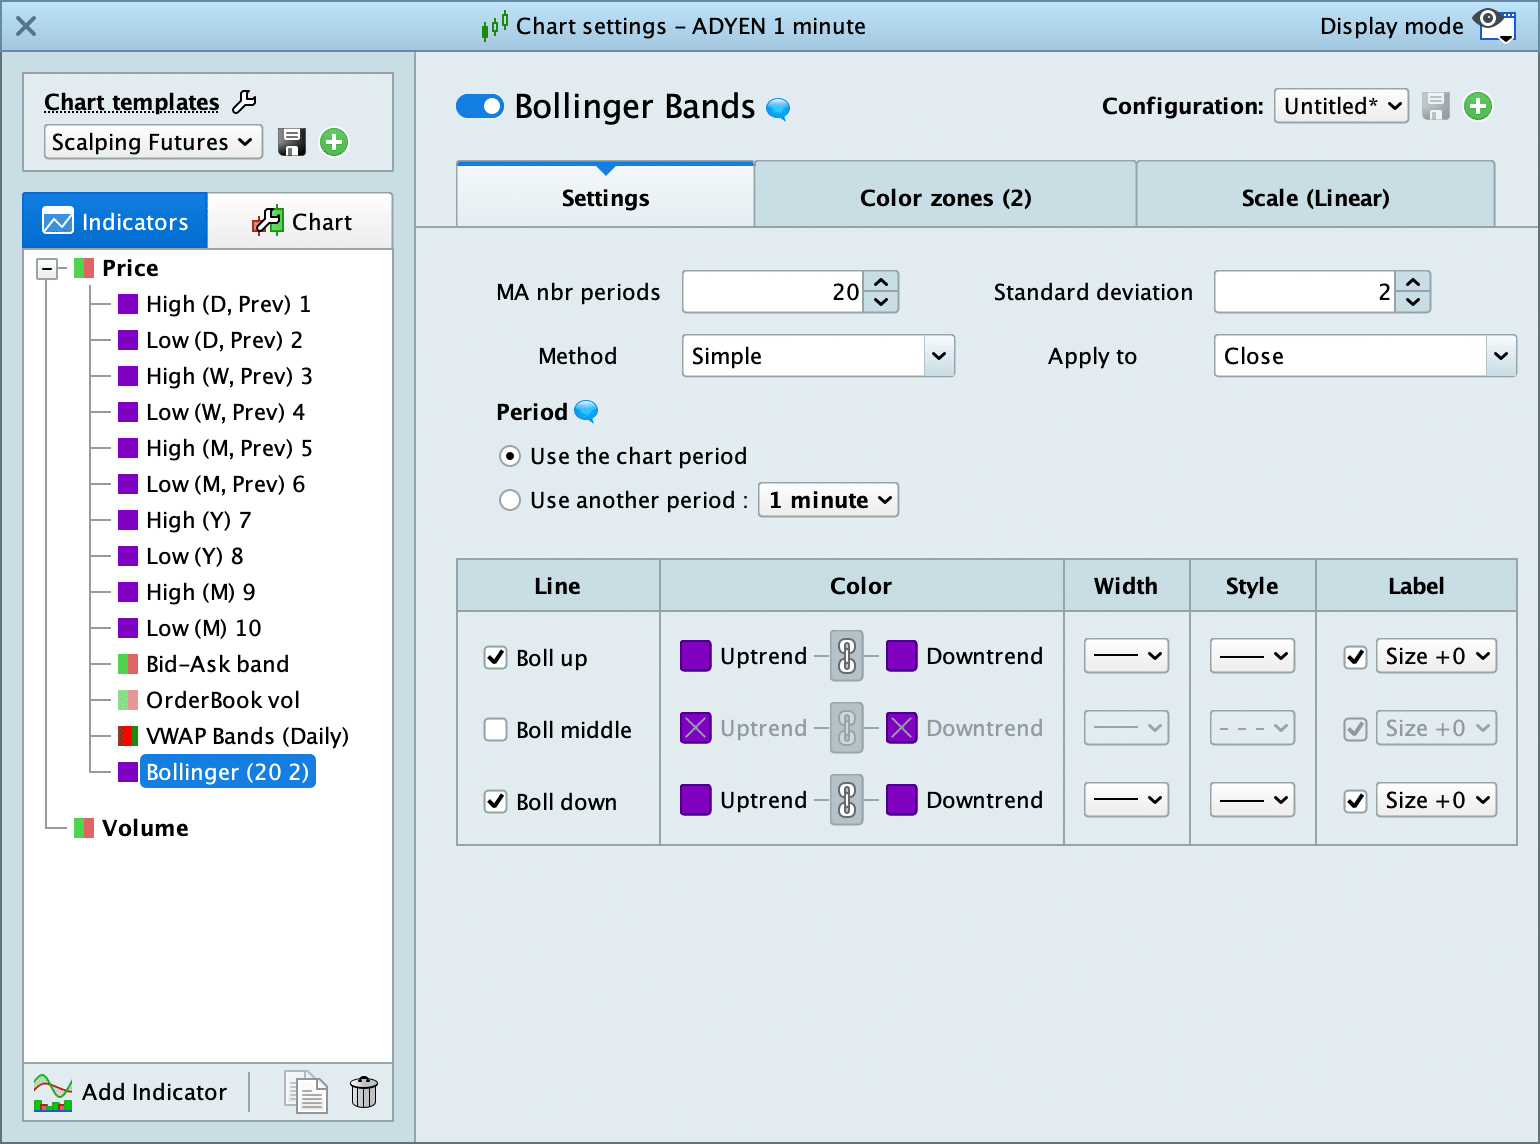Save the Scalping Futures chart template
The width and height of the screenshot is (1540, 1144).
point(291,142)
